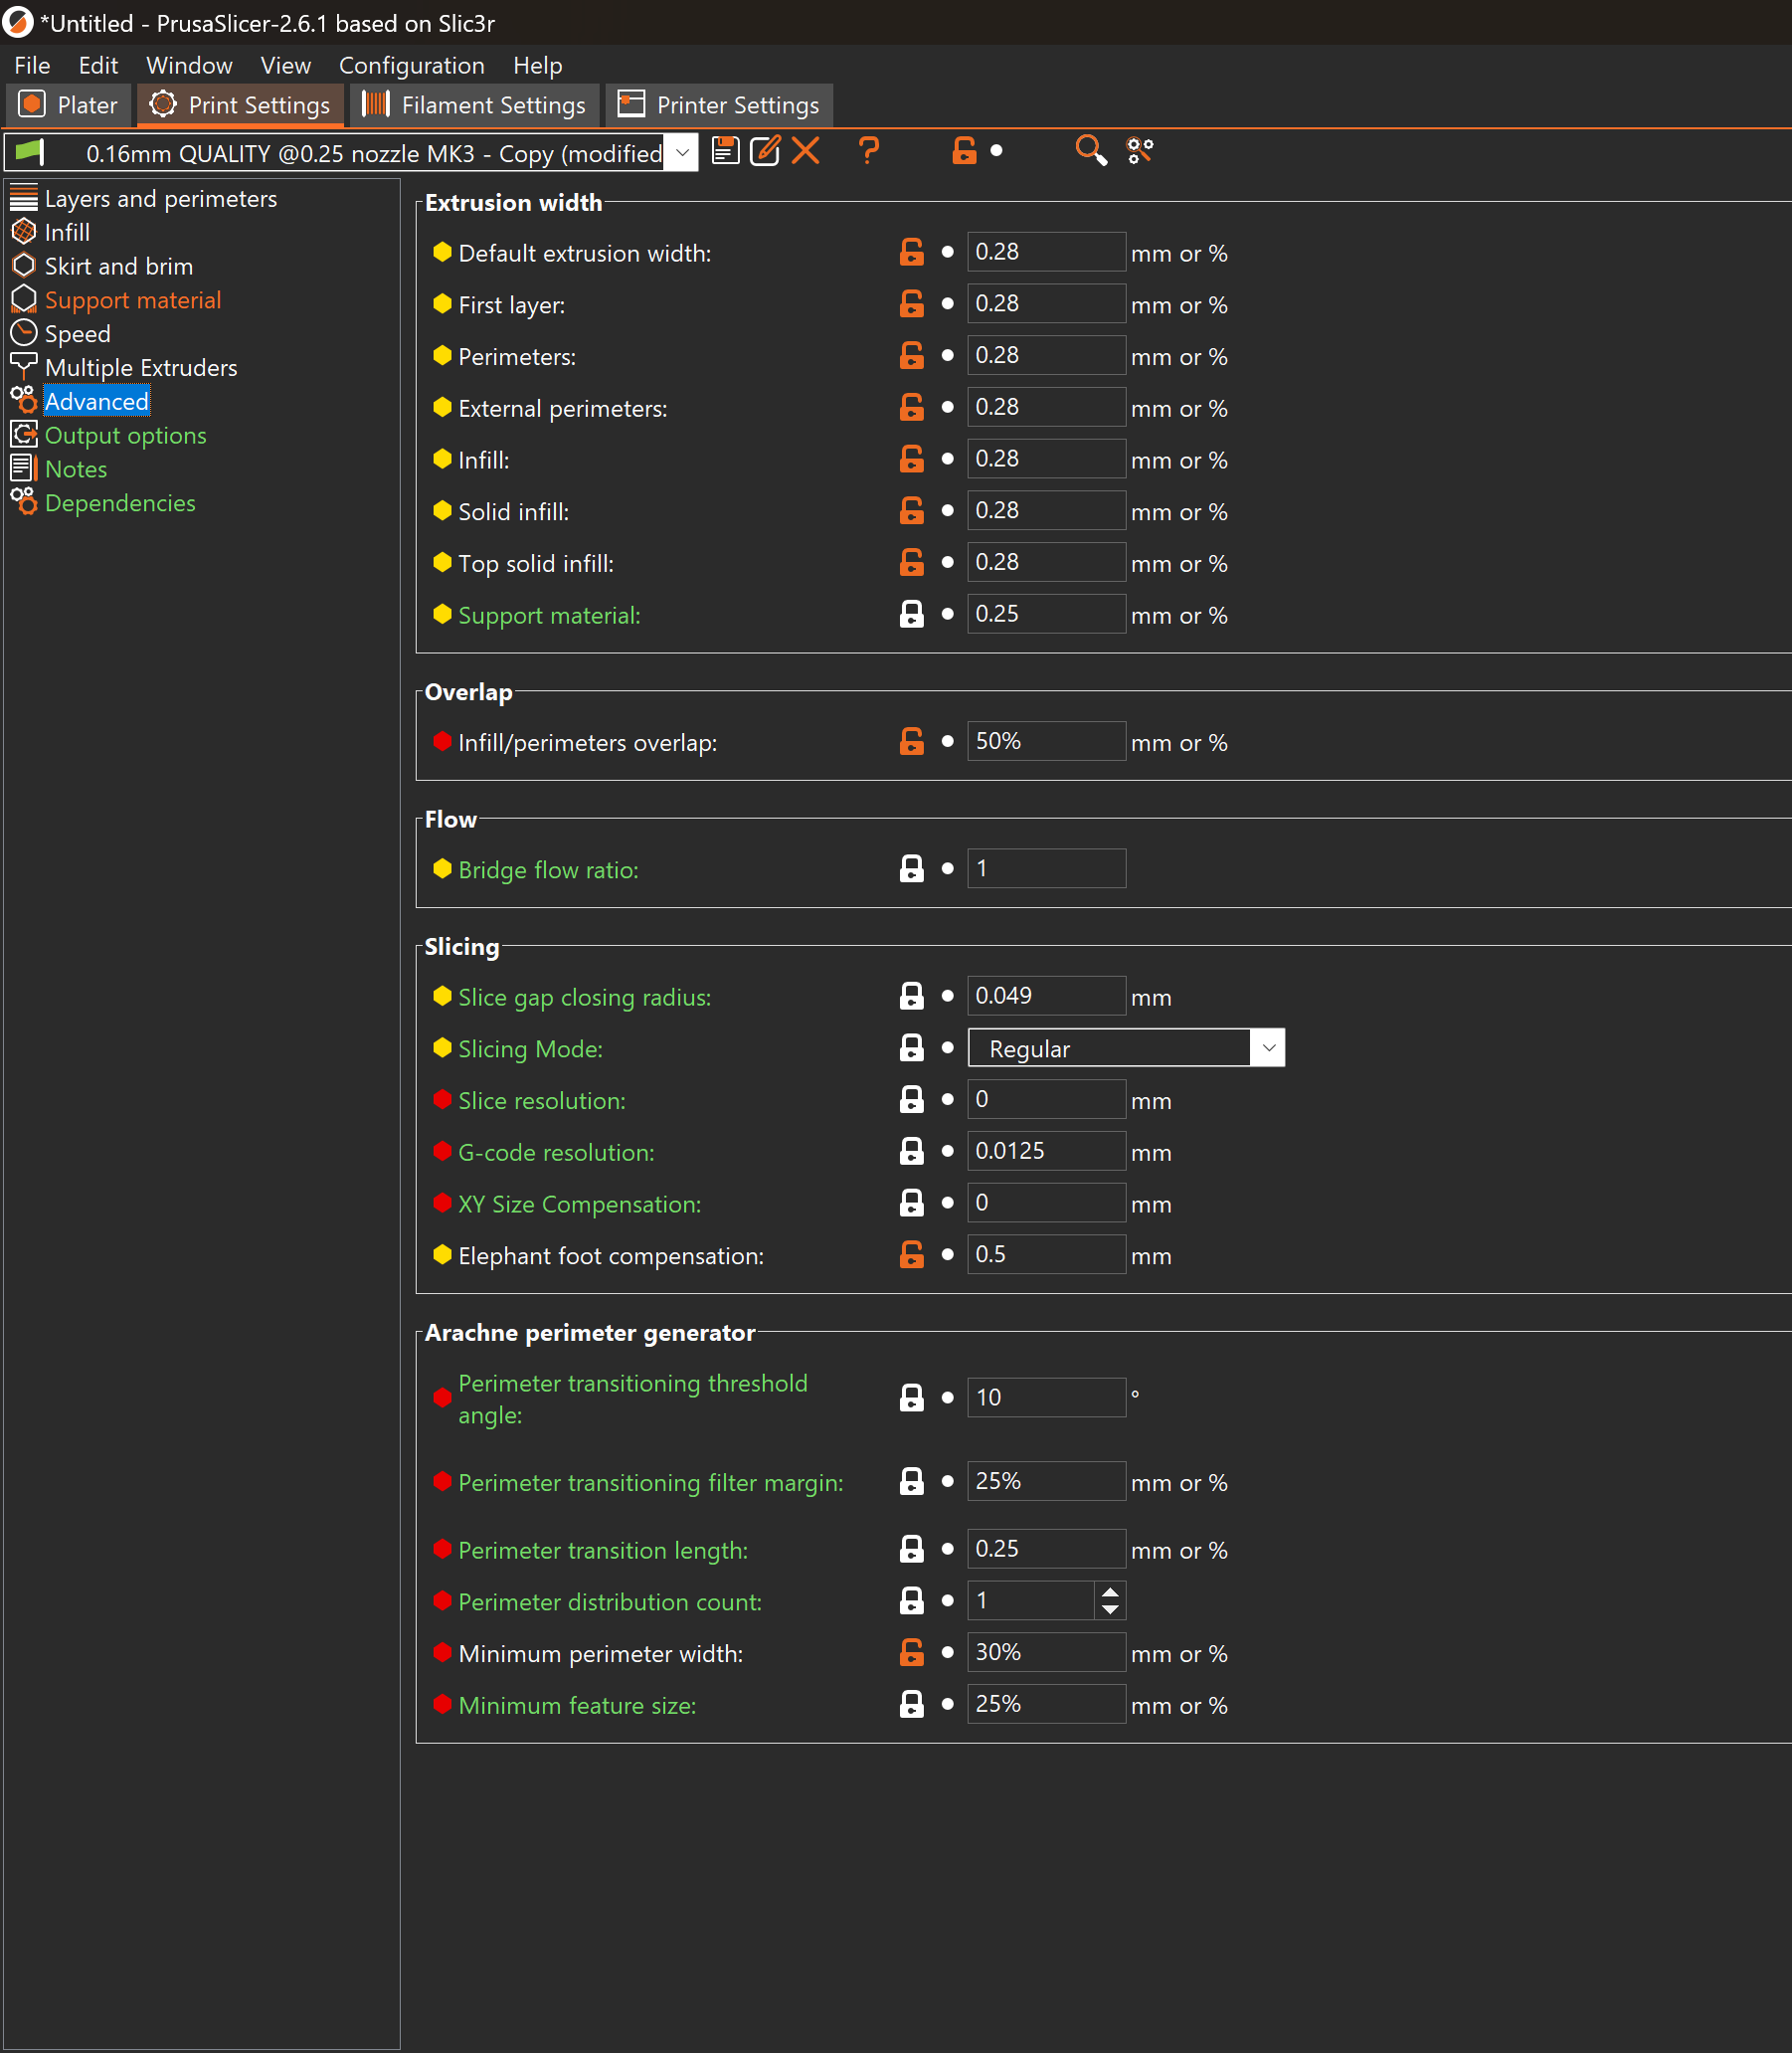Open Support material page in sidebar

click(132, 300)
